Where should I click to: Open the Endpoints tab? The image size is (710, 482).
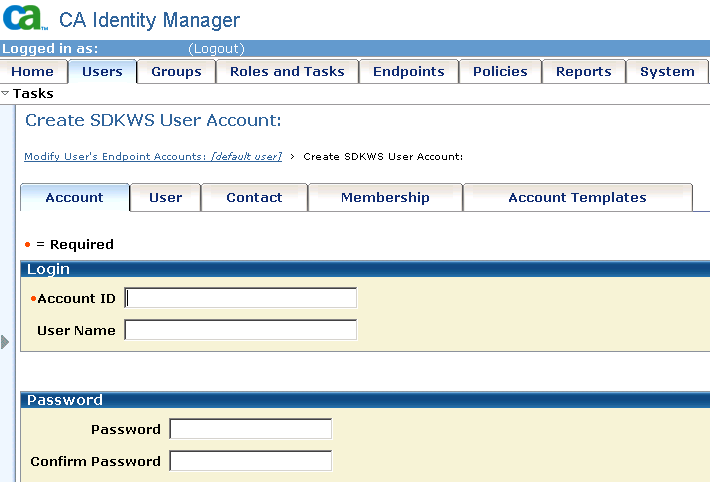pos(409,72)
